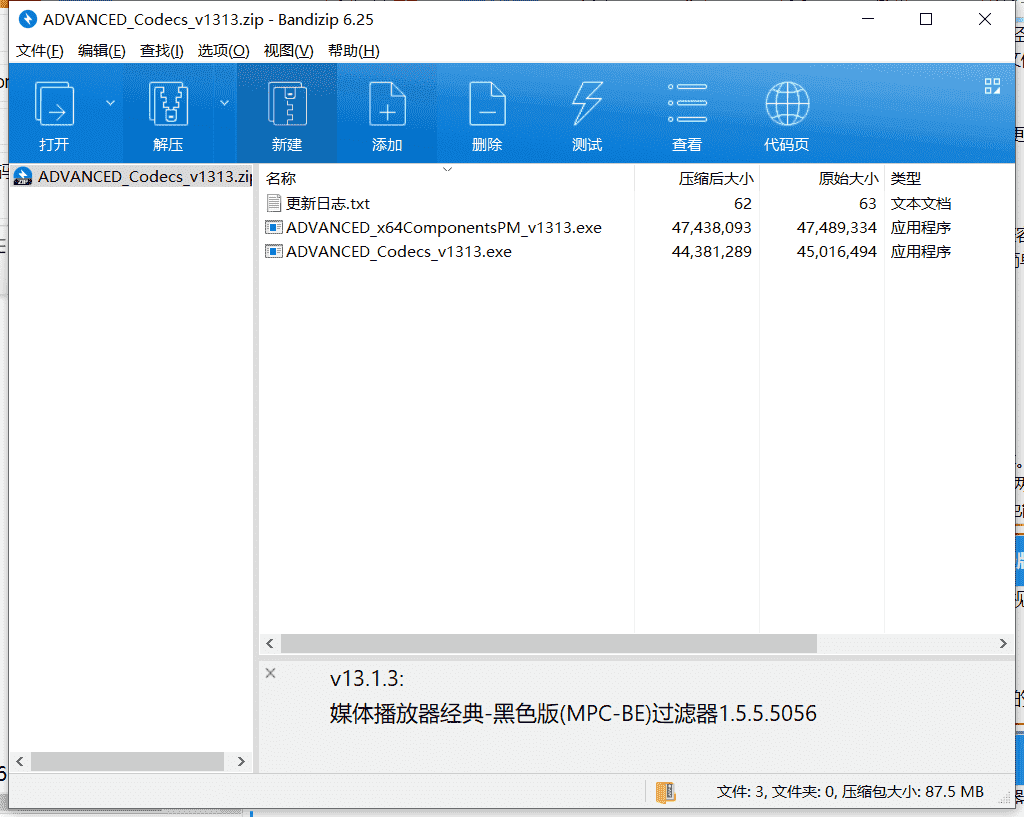Click the archive icon in status bar
This screenshot has height=817, width=1024.
[665, 792]
